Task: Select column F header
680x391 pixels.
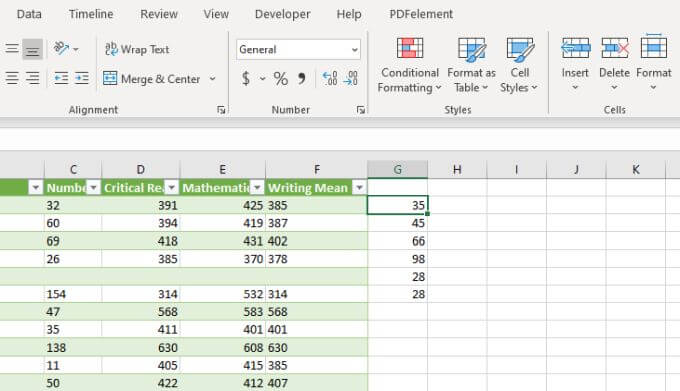Action: click(x=317, y=169)
